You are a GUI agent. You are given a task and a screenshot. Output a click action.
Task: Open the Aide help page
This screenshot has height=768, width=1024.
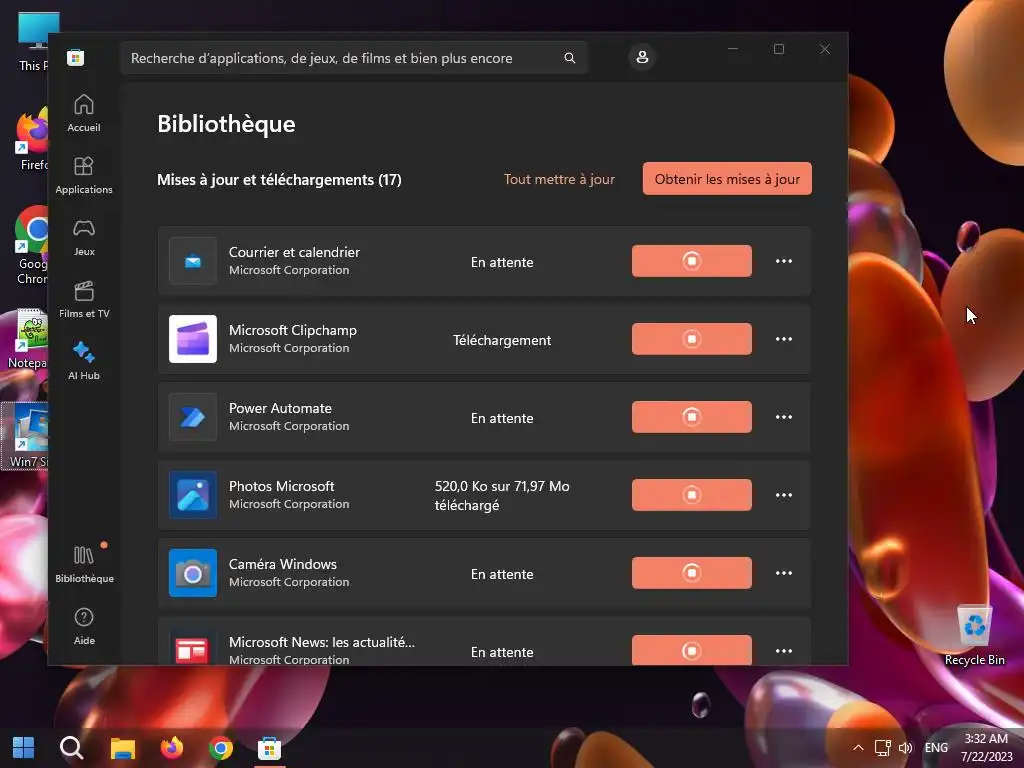point(84,626)
